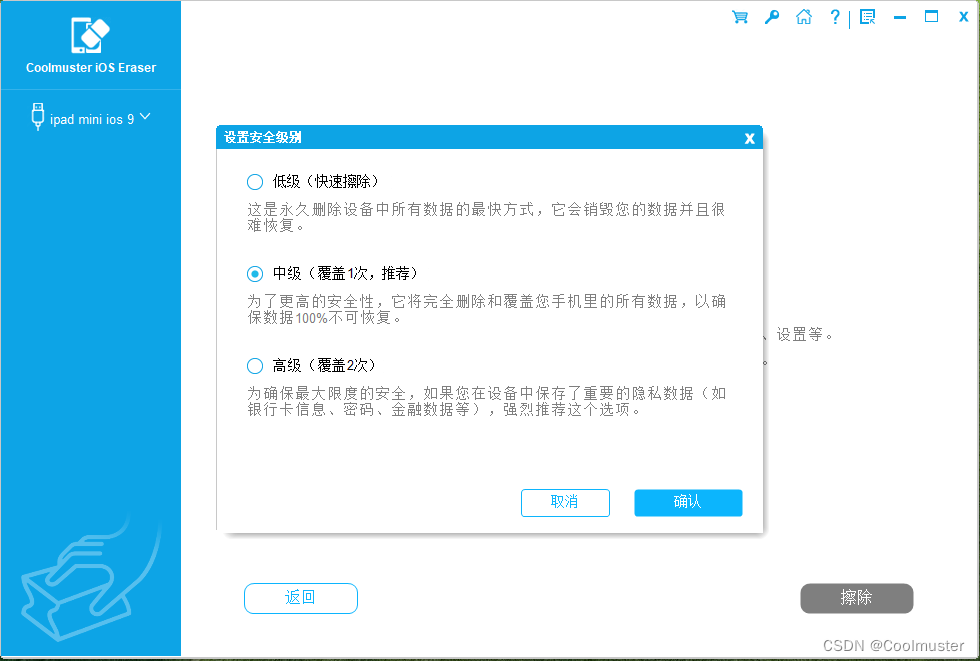Select the recommended 中级（覆盖1次）option
The width and height of the screenshot is (980, 661).
255,273
